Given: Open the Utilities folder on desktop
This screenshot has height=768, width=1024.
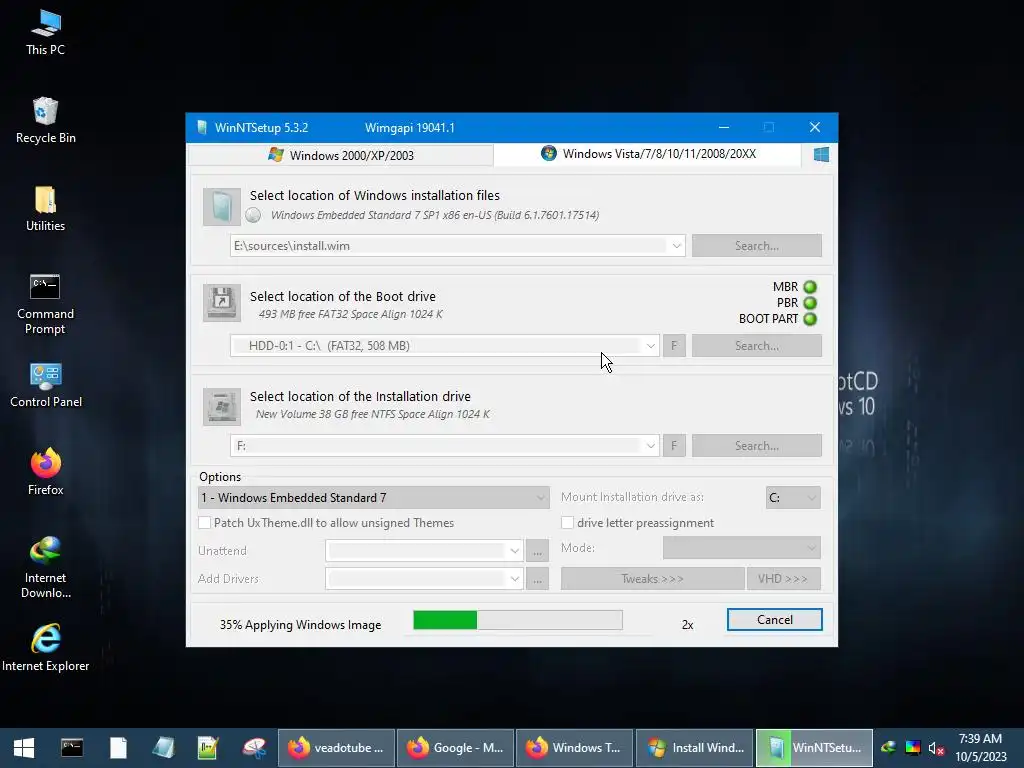Looking at the screenshot, I should coord(45,208).
